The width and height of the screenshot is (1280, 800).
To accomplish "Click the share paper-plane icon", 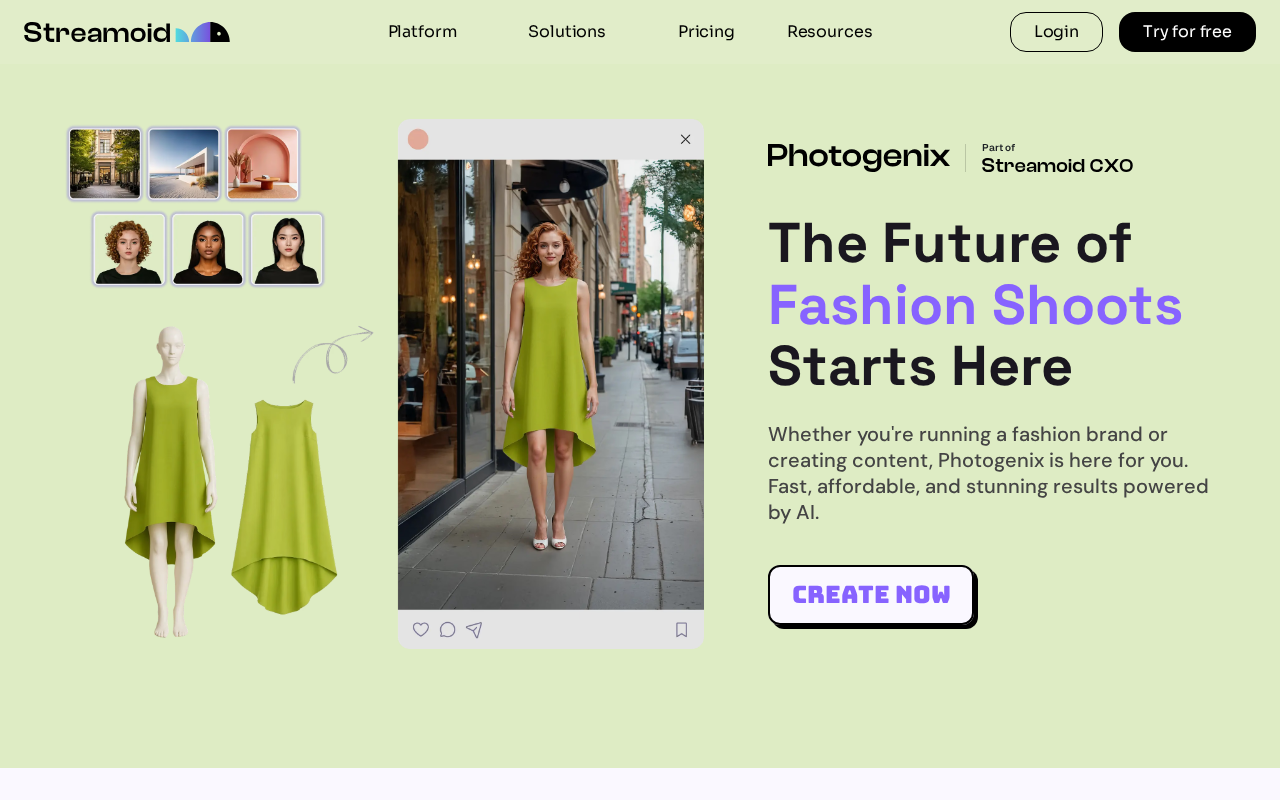I will click(474, 630).
